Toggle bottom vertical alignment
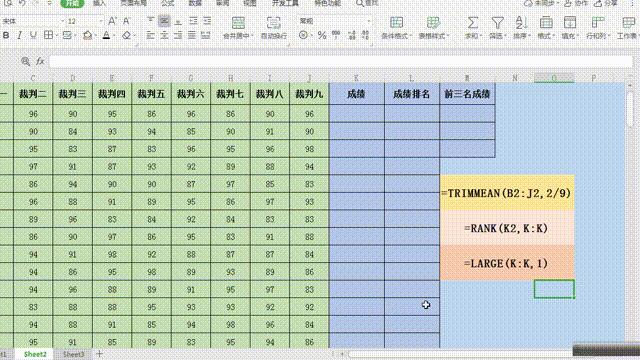640x360 pixels. [x=178, y=21]
